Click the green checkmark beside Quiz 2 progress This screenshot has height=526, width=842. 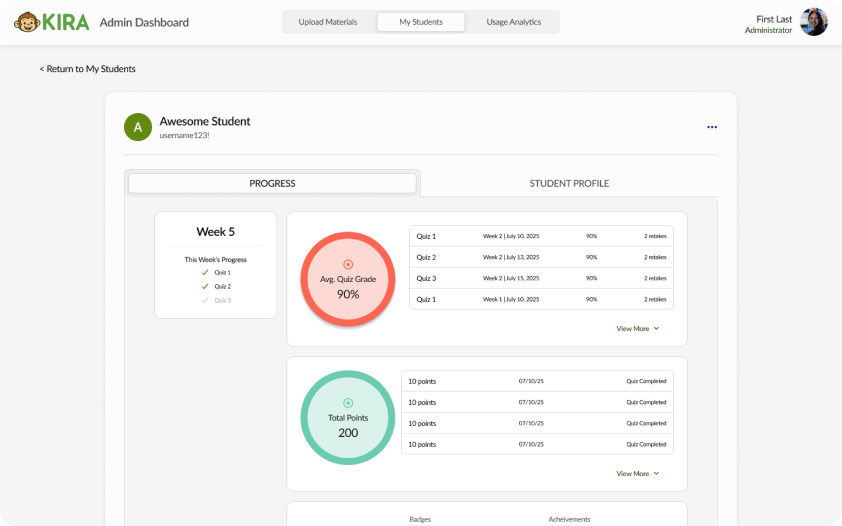(x=205, y=286)
